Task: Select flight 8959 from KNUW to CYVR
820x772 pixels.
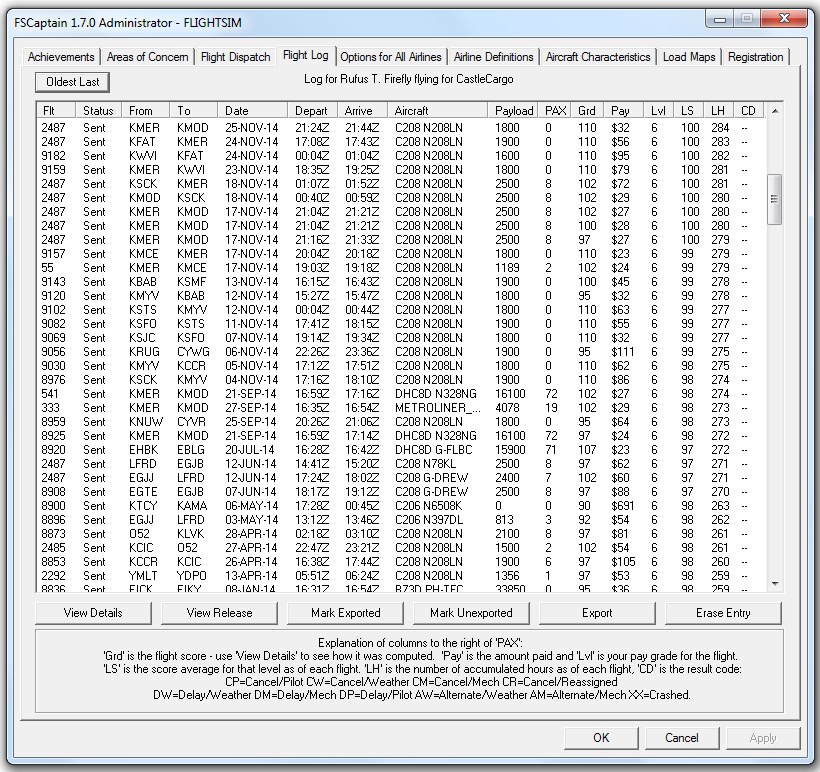Action: 401,422
